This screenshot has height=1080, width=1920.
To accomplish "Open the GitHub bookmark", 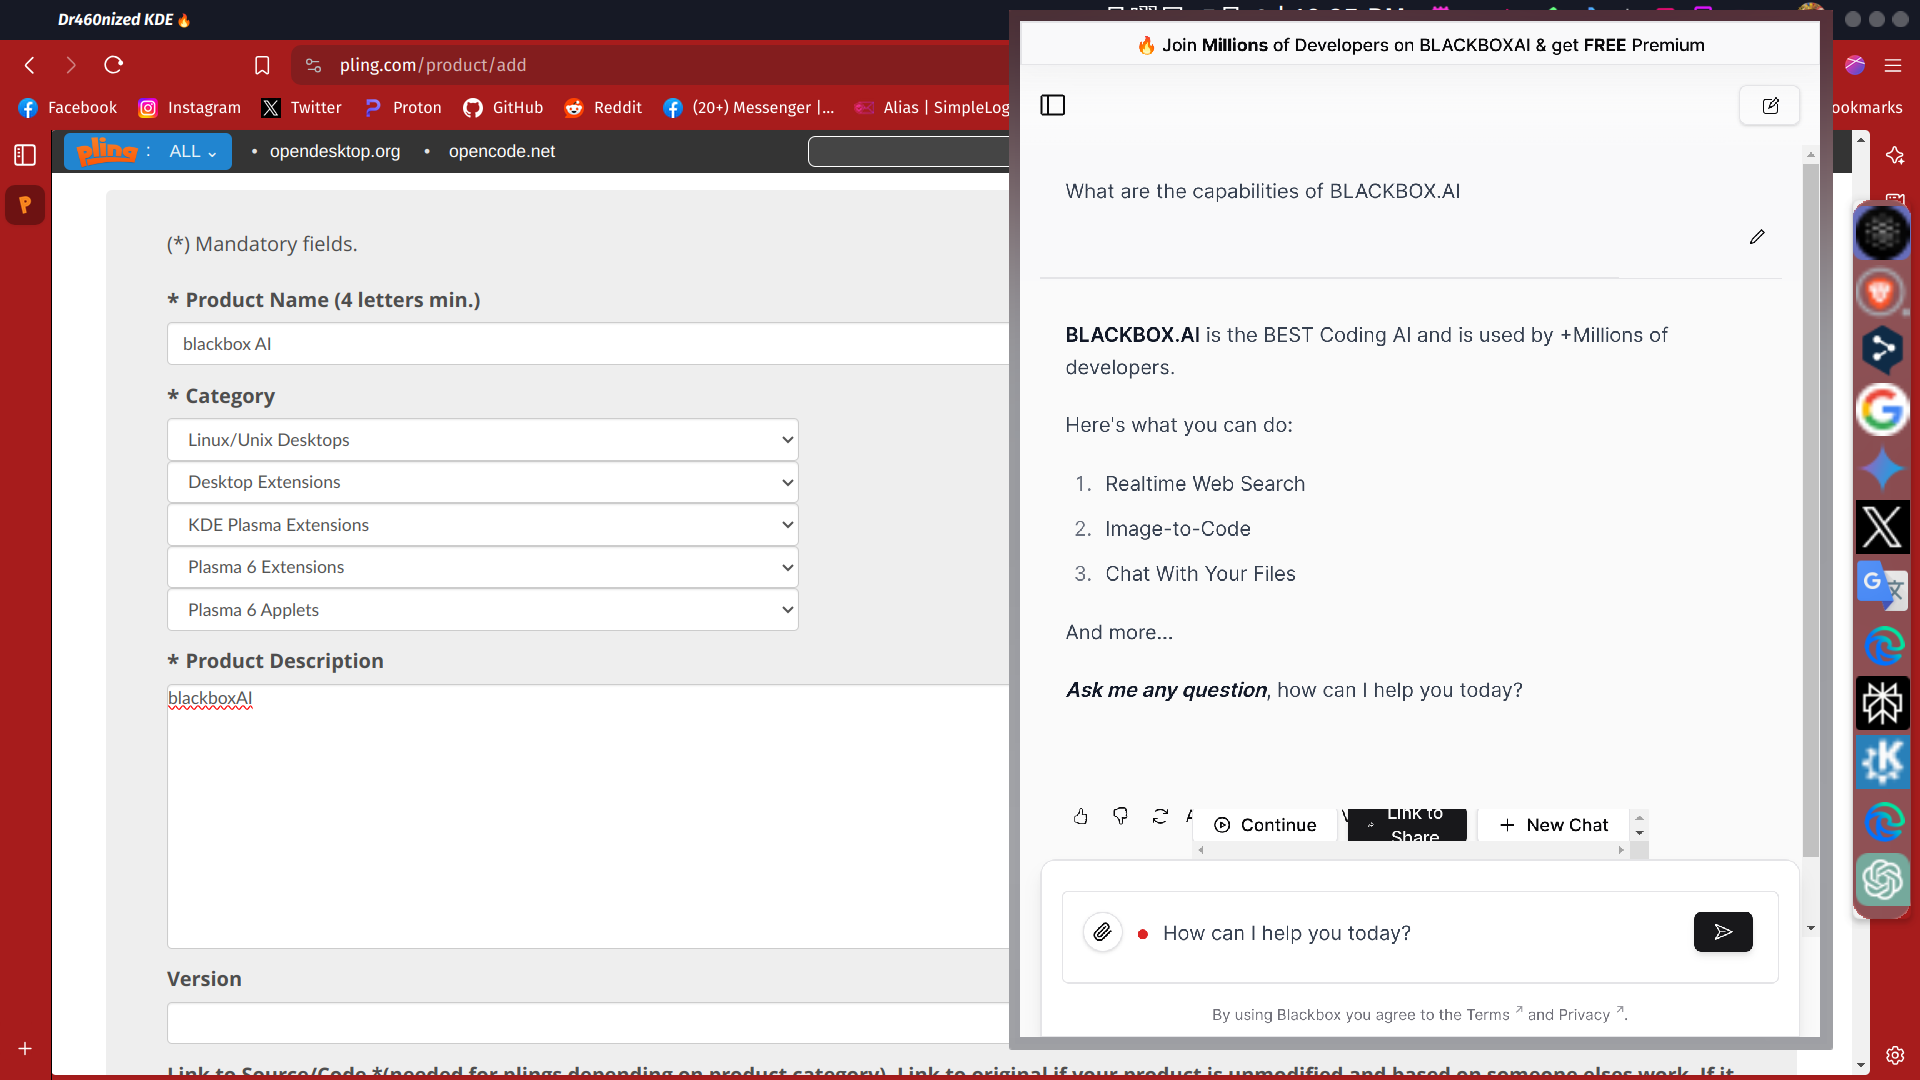I will 503,107.
